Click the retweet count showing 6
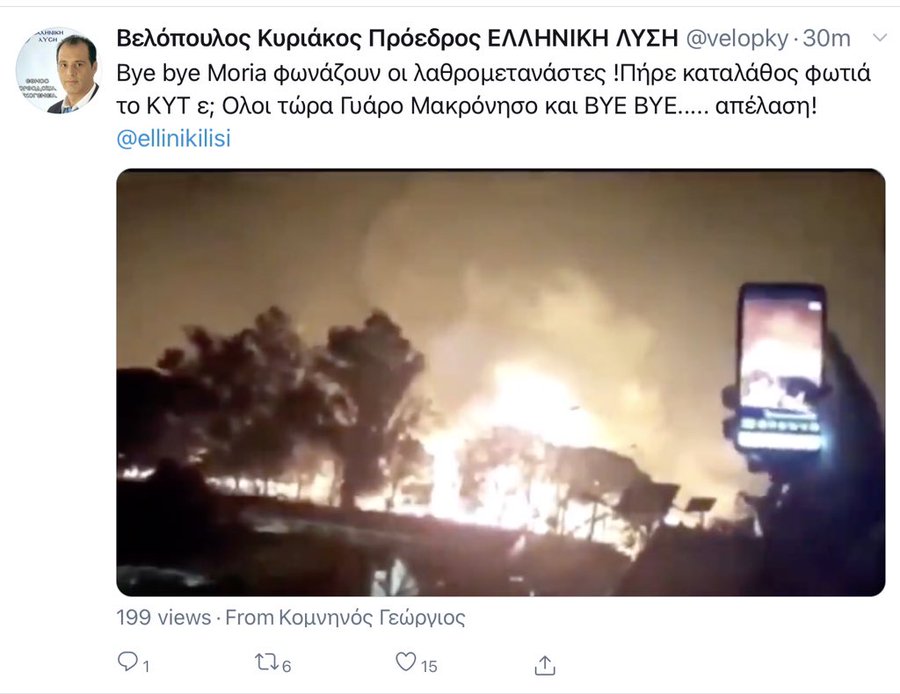This screenshot has width=900, height=694. pos(286,666)
